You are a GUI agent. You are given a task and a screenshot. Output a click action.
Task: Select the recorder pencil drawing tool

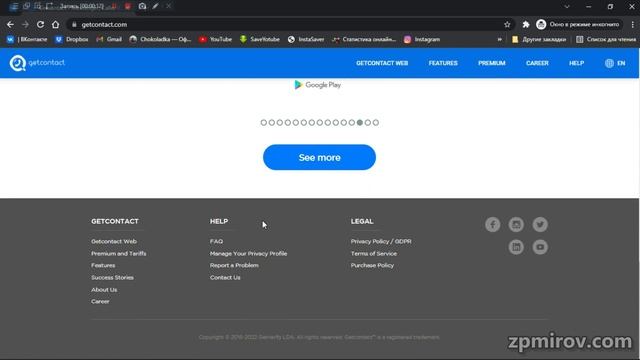(155, 6)
